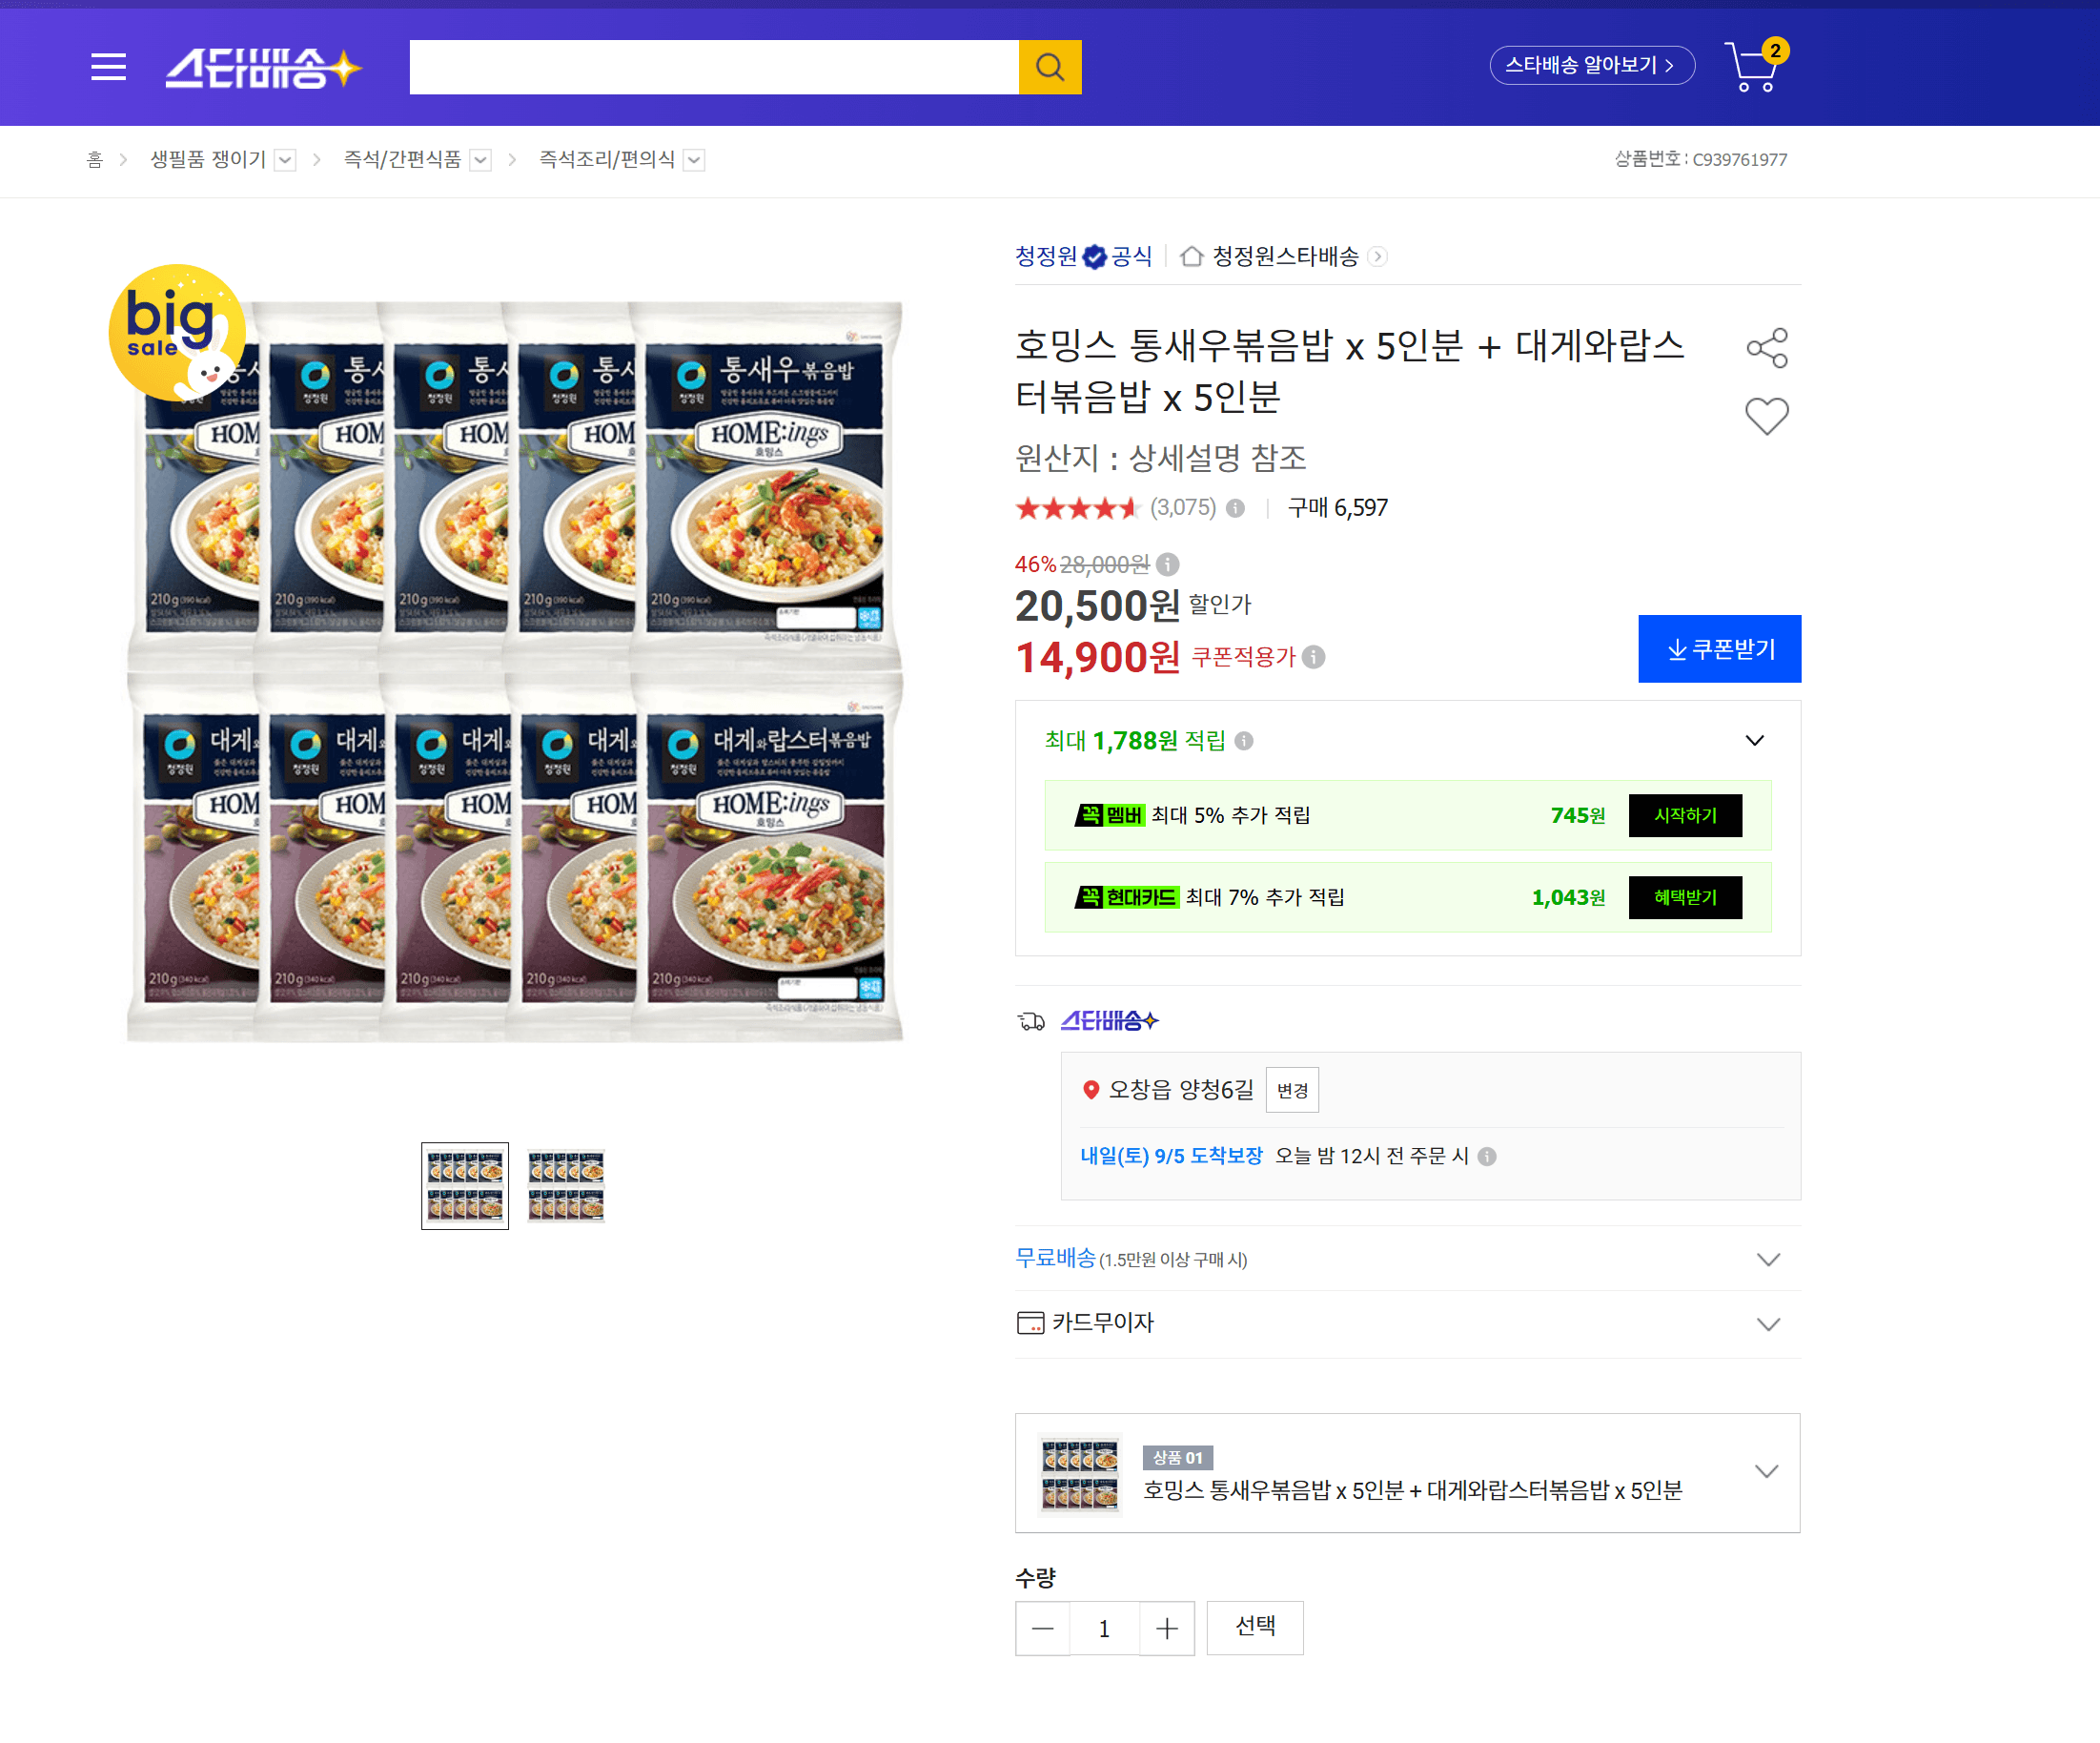This screenshot has height=1743, width=2100.
Task: Click 내일(토) 9/5 도착보장 text
Action: point(1171,1157)
